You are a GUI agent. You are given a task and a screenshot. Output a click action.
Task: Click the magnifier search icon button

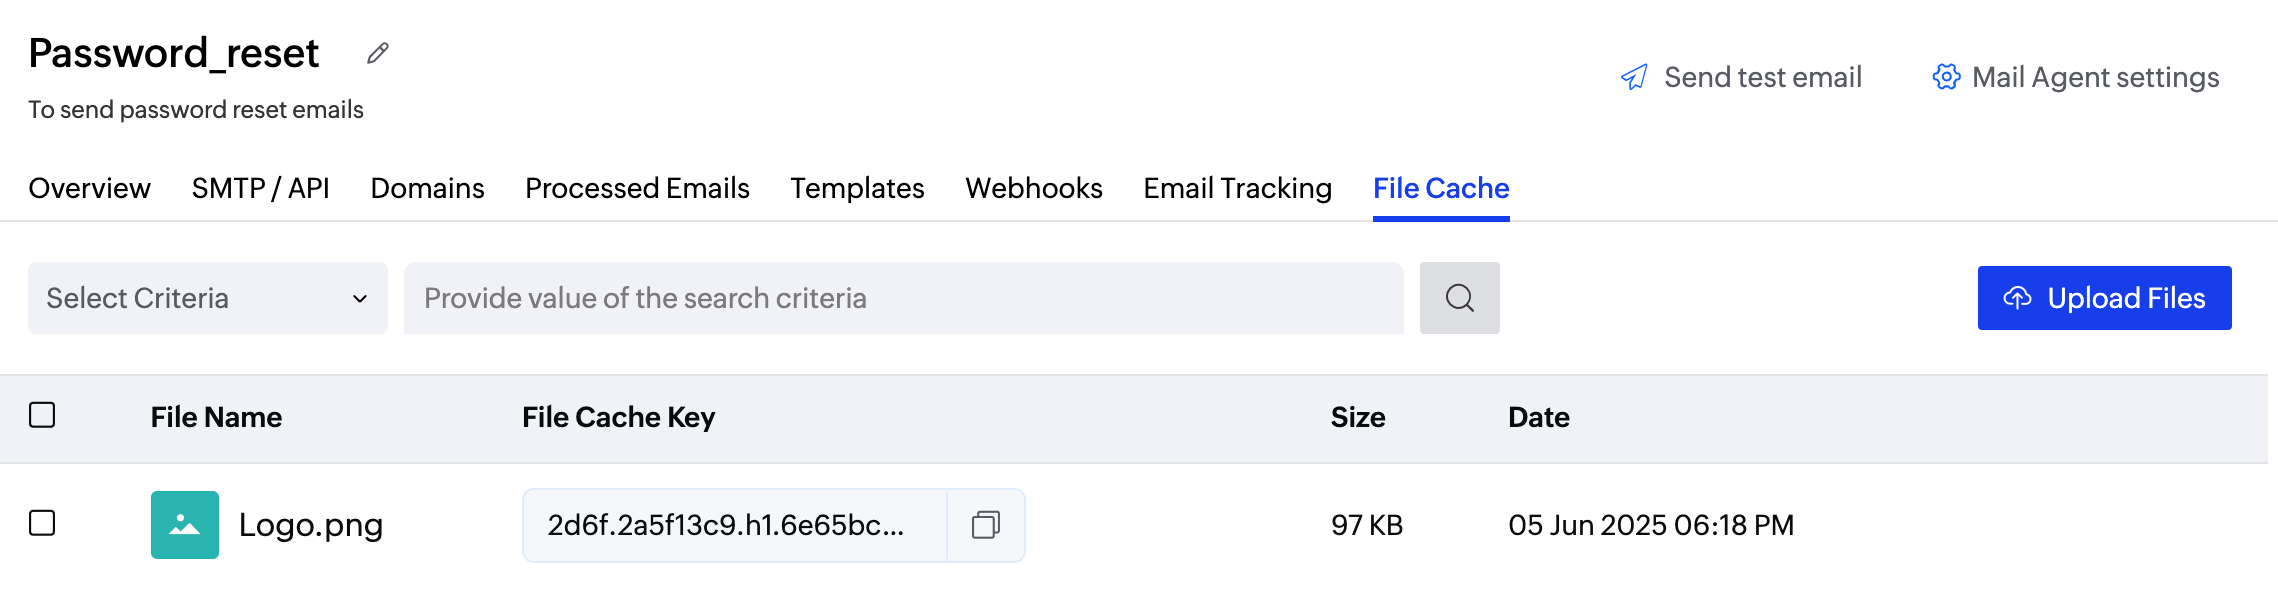coord(1459,298)
